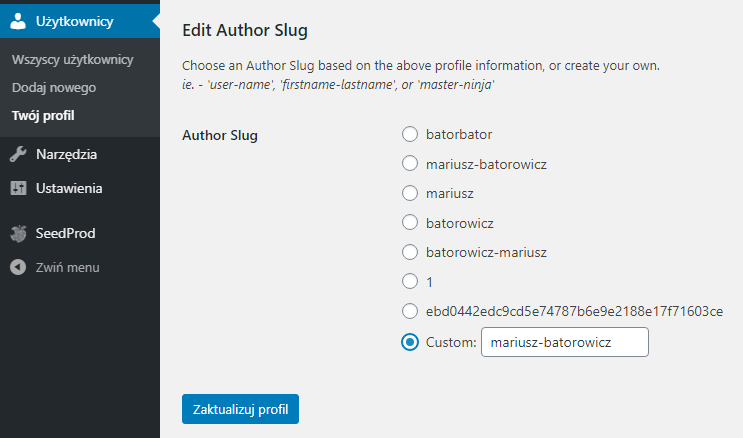
Task: Click the SeedProd leaf icon
Action: tap(18, 233)
